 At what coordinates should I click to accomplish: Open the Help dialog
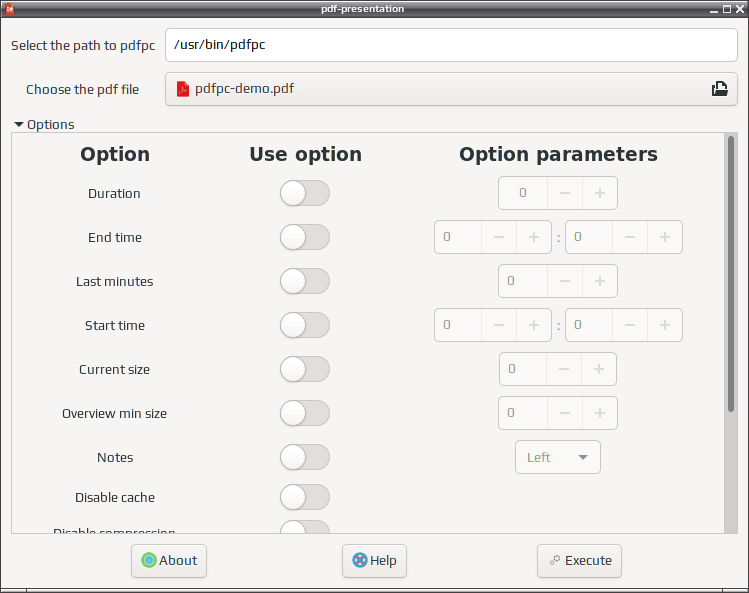(374, 561)
